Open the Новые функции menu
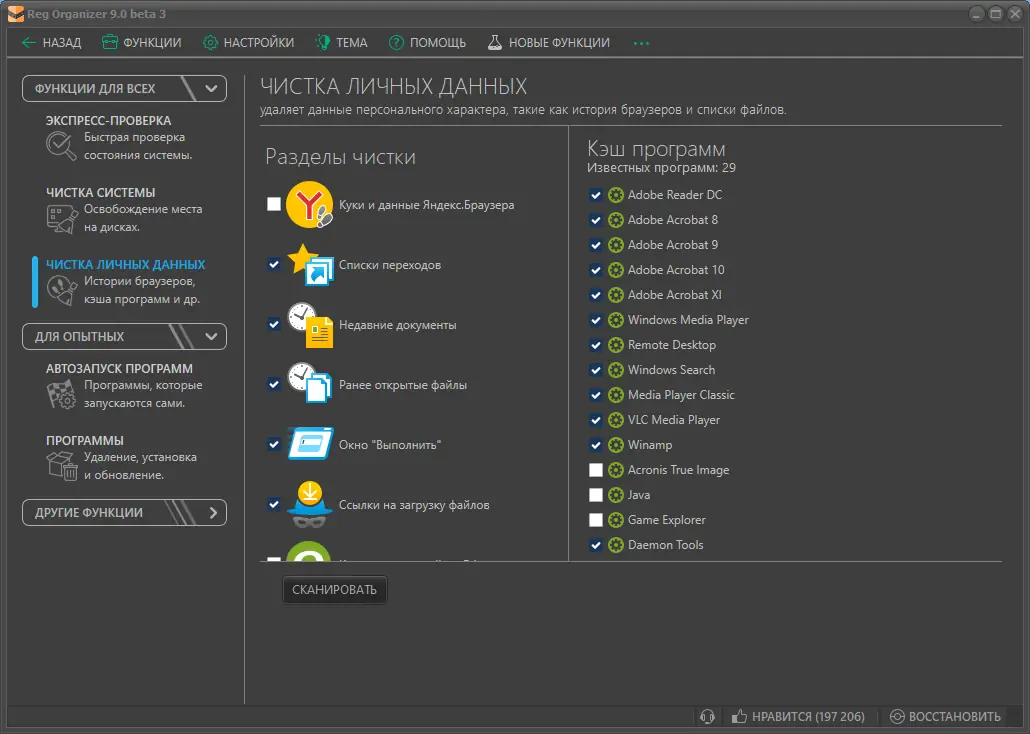 tap(549, 43)
